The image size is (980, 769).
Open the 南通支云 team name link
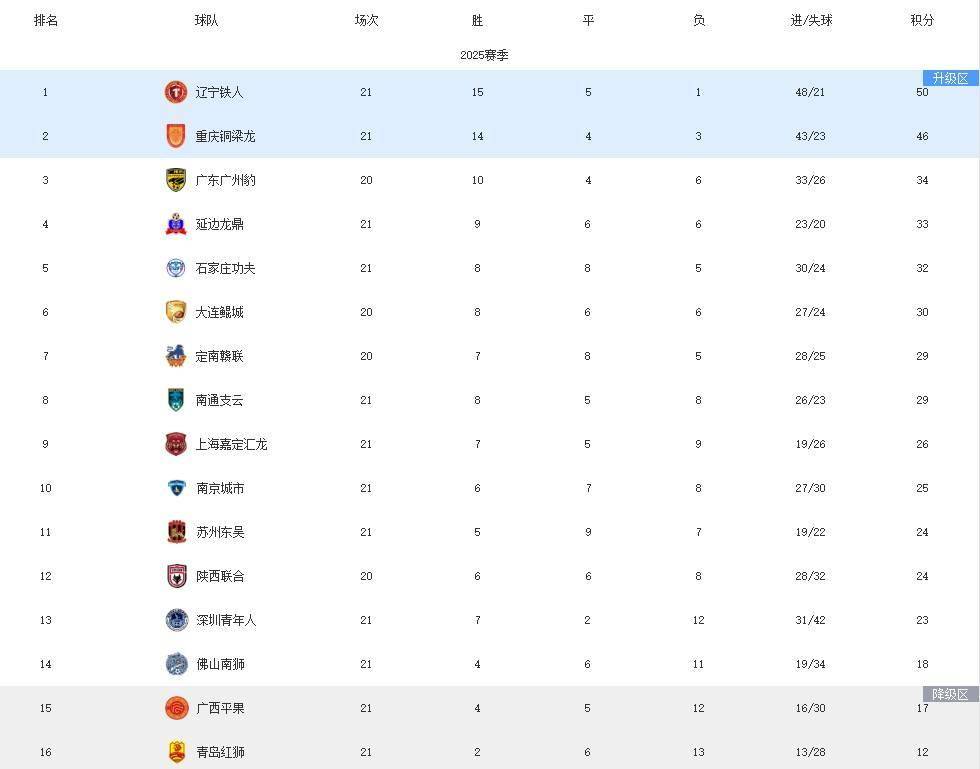219,400
